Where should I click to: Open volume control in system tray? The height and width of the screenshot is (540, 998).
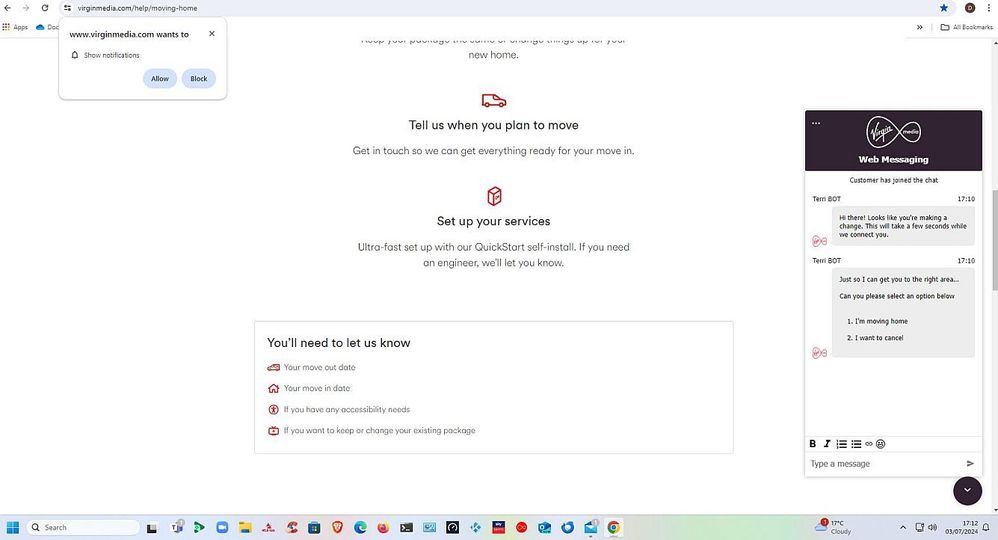(x=932, y=527)
